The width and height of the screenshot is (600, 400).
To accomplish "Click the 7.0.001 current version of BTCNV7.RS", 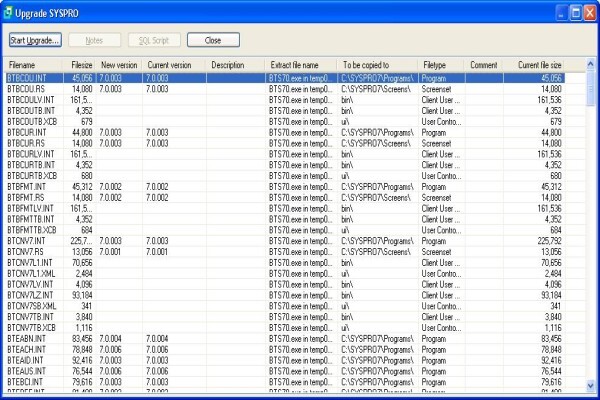I will pos(157,252).
